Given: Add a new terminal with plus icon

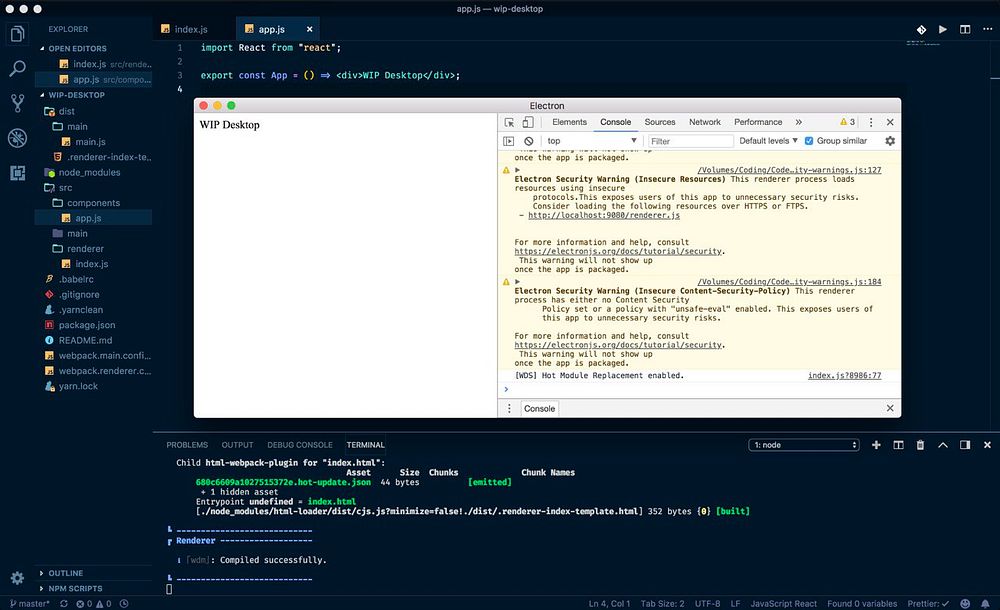Looking at the screenshot, I should (x=876, y=445).
